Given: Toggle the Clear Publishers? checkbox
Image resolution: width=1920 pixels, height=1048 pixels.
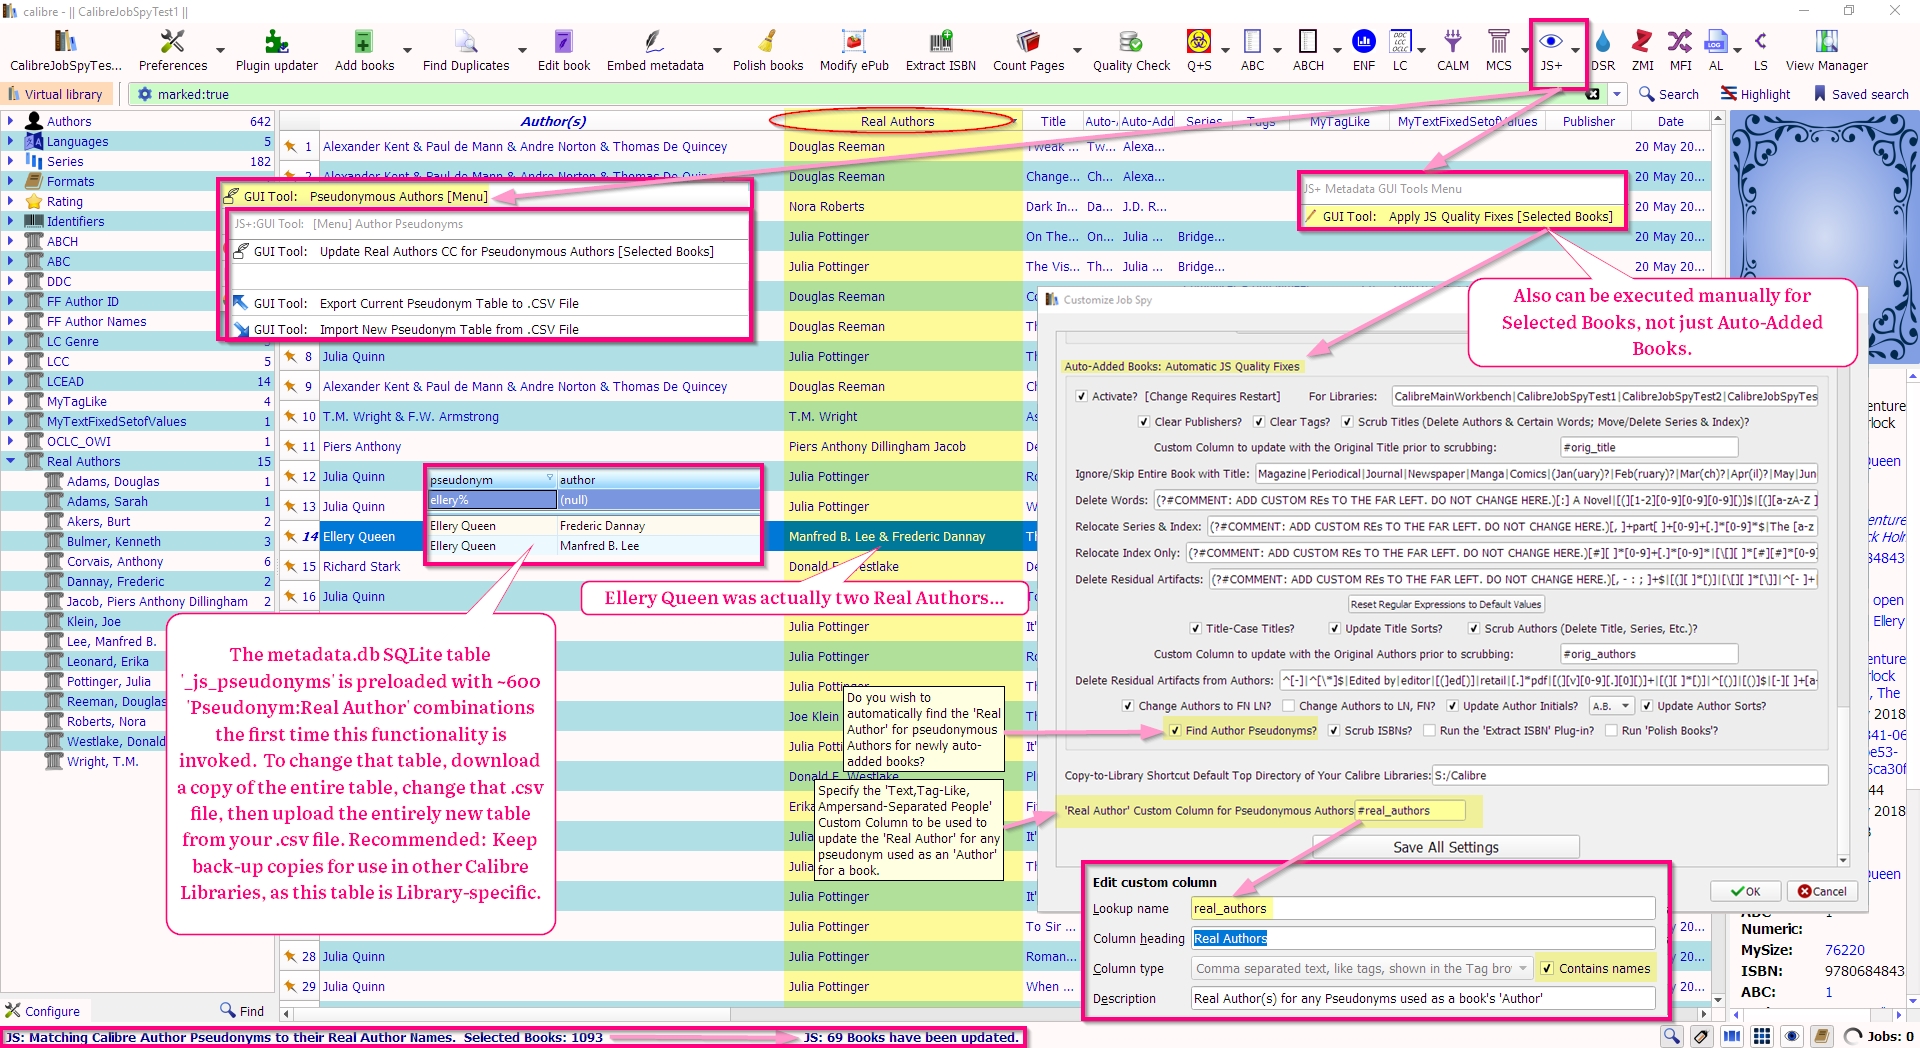Looking at the screenshot, I should pyautogui.click(x=1144, y=422).
